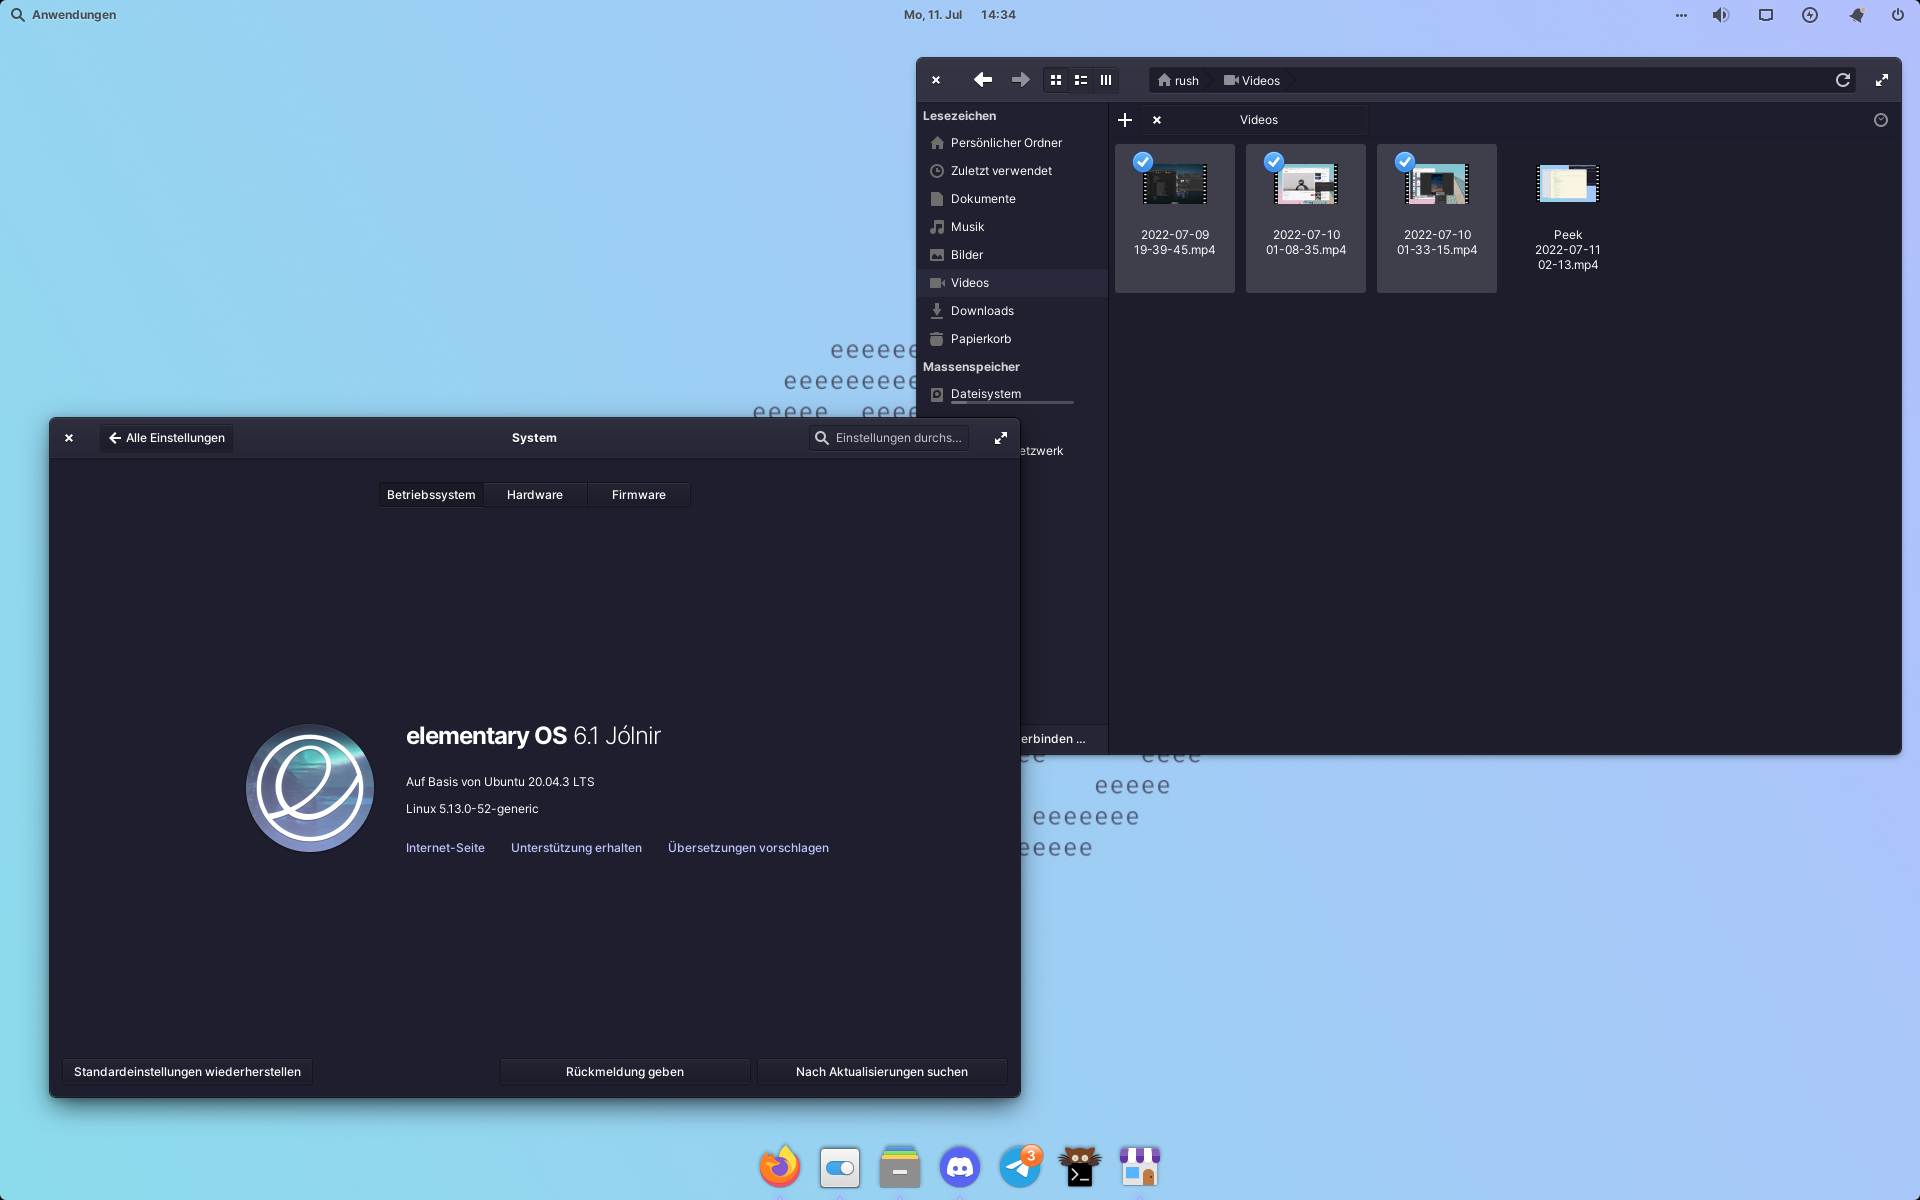The image size is (1920, 1200).
Task: Click the 2022-07-10 01-08-35.mp4 file name
Action: pyautogui.click(x=1306, y=243)
